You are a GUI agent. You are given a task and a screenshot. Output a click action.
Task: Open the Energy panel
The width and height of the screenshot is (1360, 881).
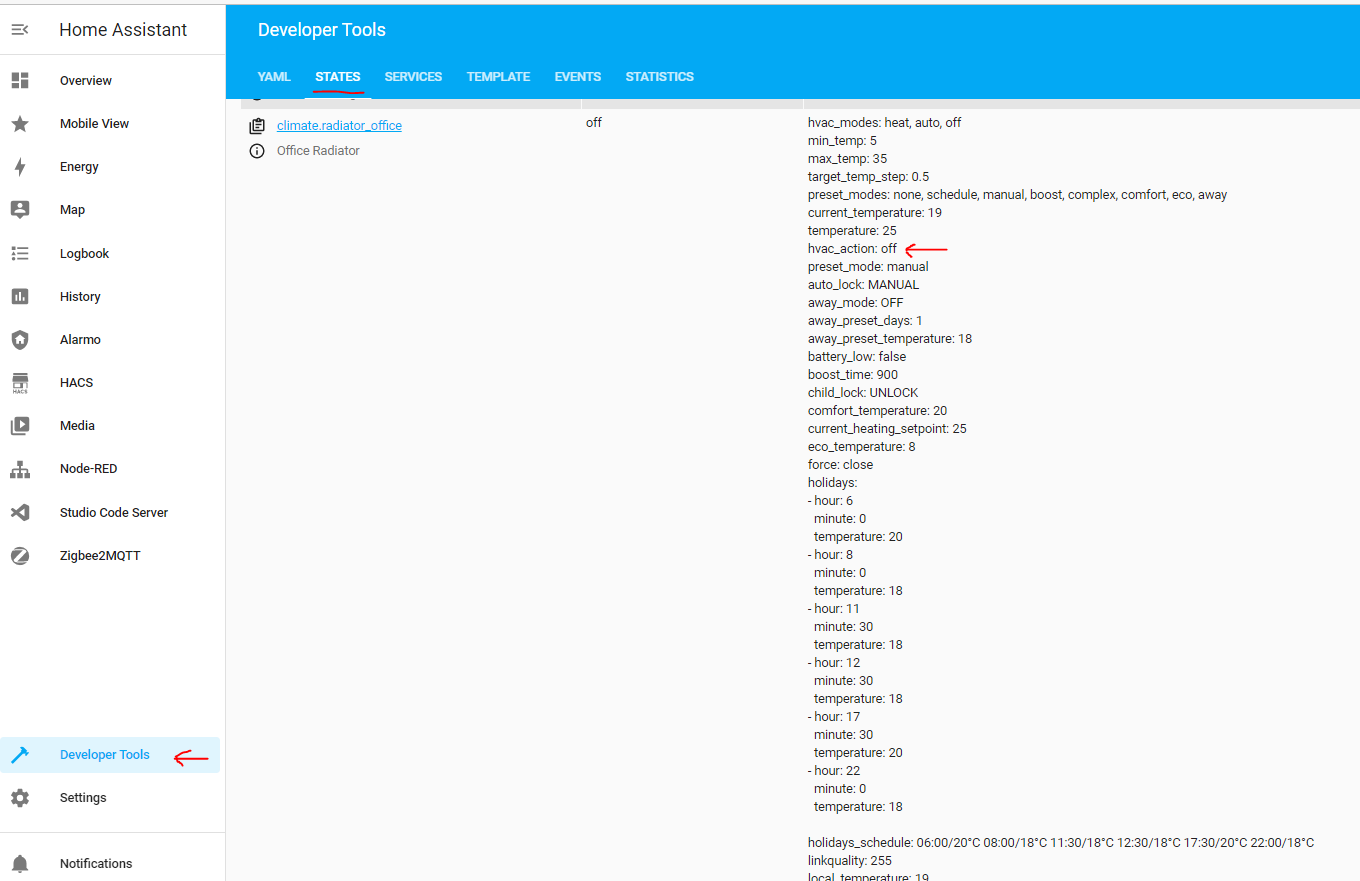pos(77,166)
